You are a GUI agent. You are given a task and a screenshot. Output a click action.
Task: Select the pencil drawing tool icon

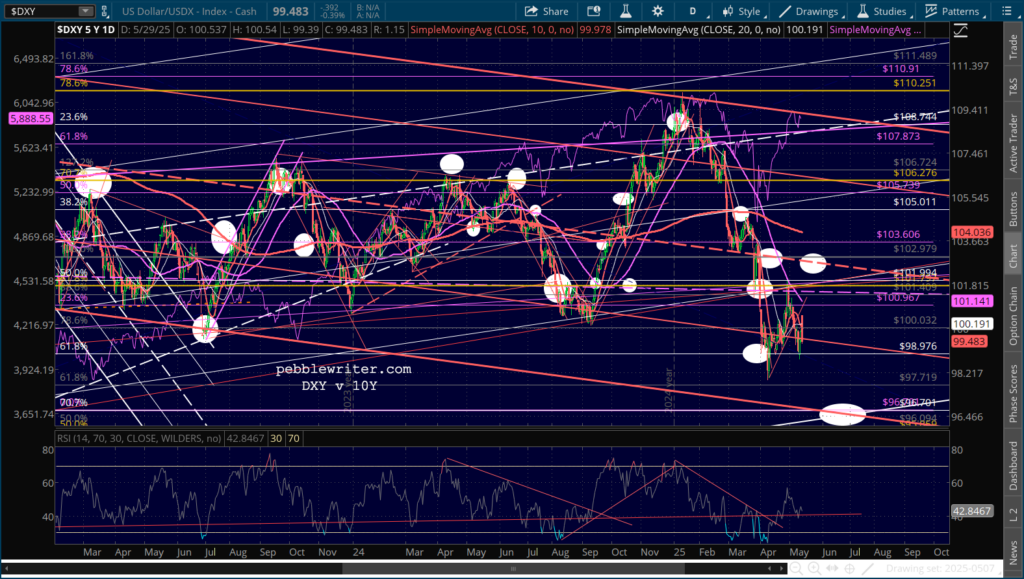point(868,569)
